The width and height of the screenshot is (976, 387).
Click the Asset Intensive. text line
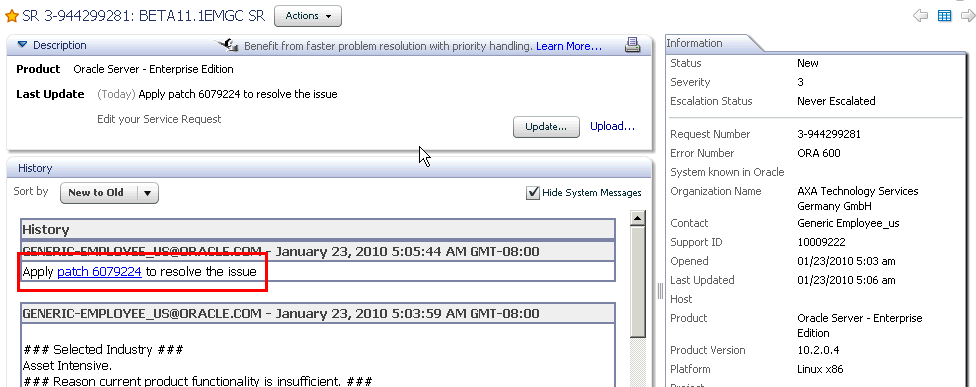67,365
